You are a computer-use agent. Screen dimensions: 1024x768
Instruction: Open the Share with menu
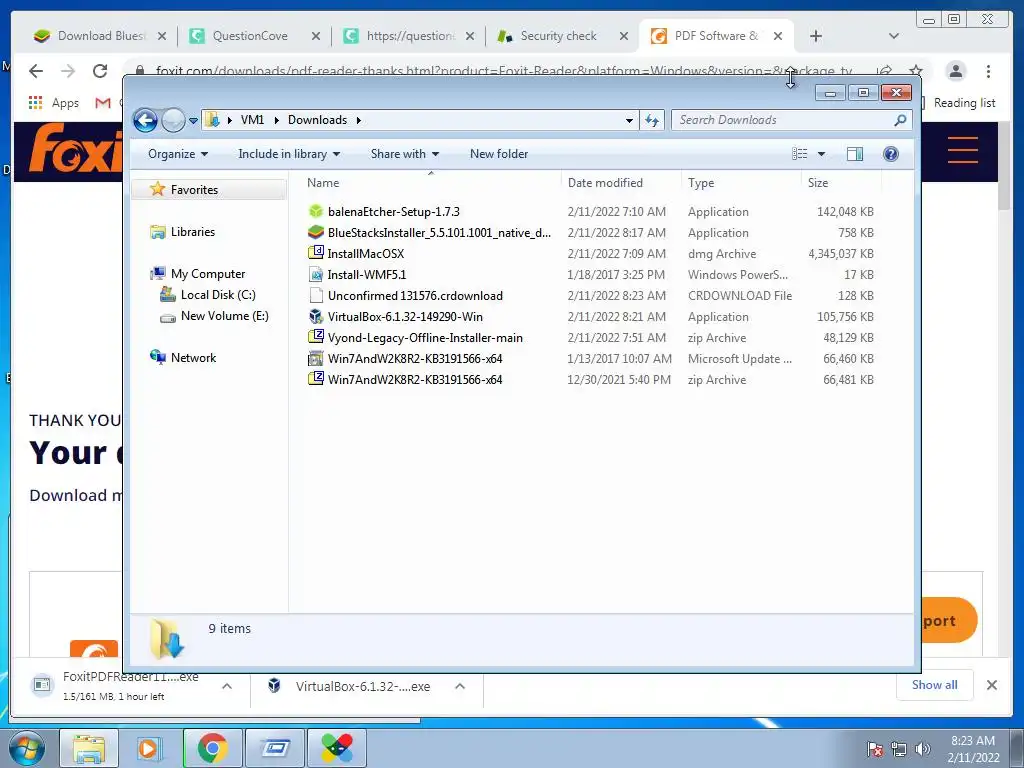(405, 154)
